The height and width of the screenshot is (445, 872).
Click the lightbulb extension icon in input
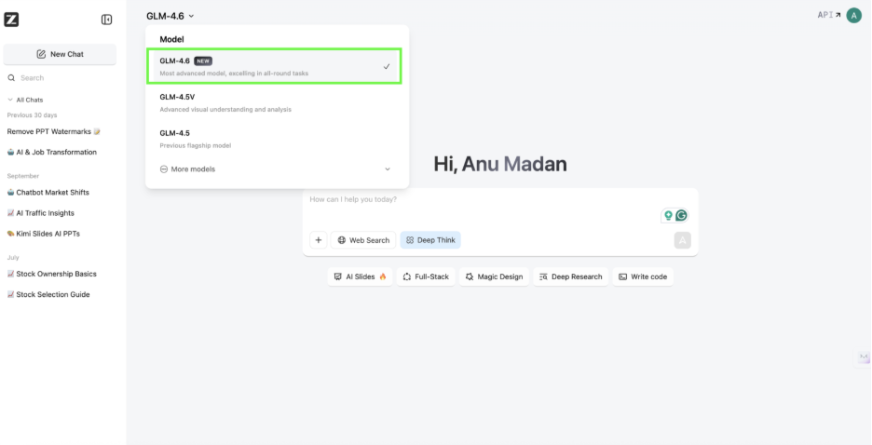tap(668, 215)
